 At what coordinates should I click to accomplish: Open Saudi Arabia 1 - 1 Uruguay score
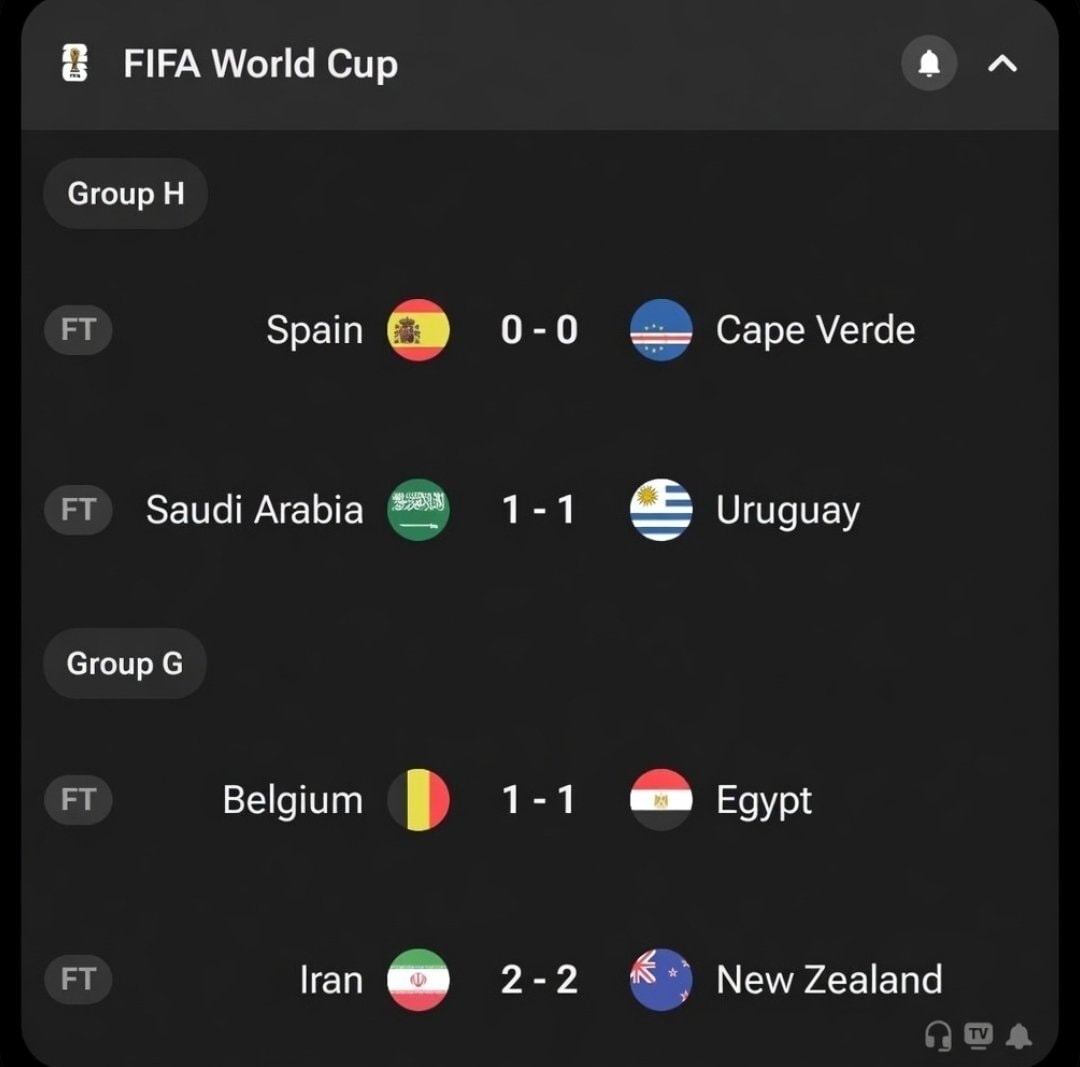tap(539, 510)
